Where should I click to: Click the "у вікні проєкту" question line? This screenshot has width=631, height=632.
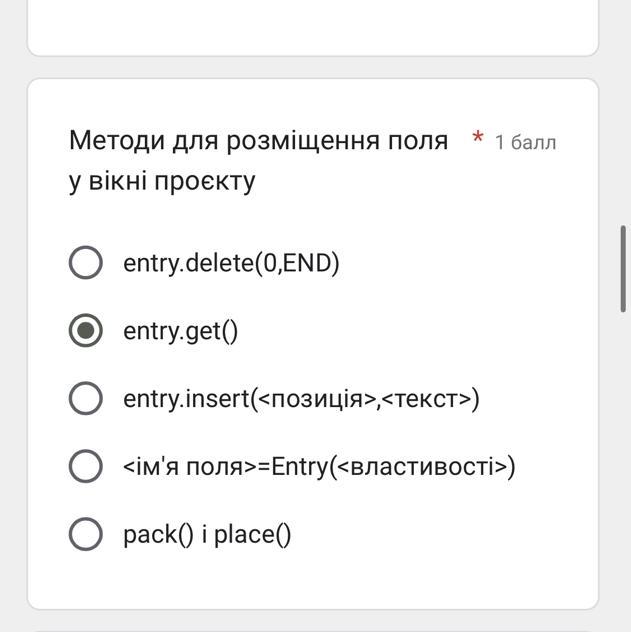pos(162,181)
